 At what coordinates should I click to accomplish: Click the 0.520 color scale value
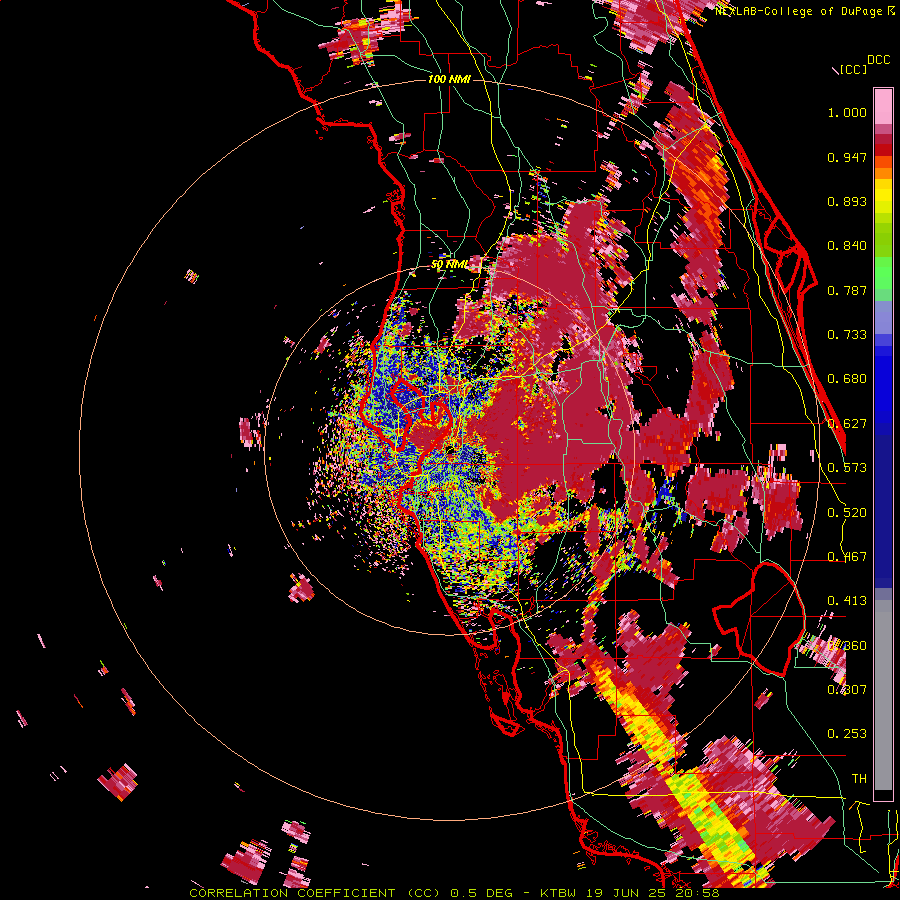tap(847, 513)
